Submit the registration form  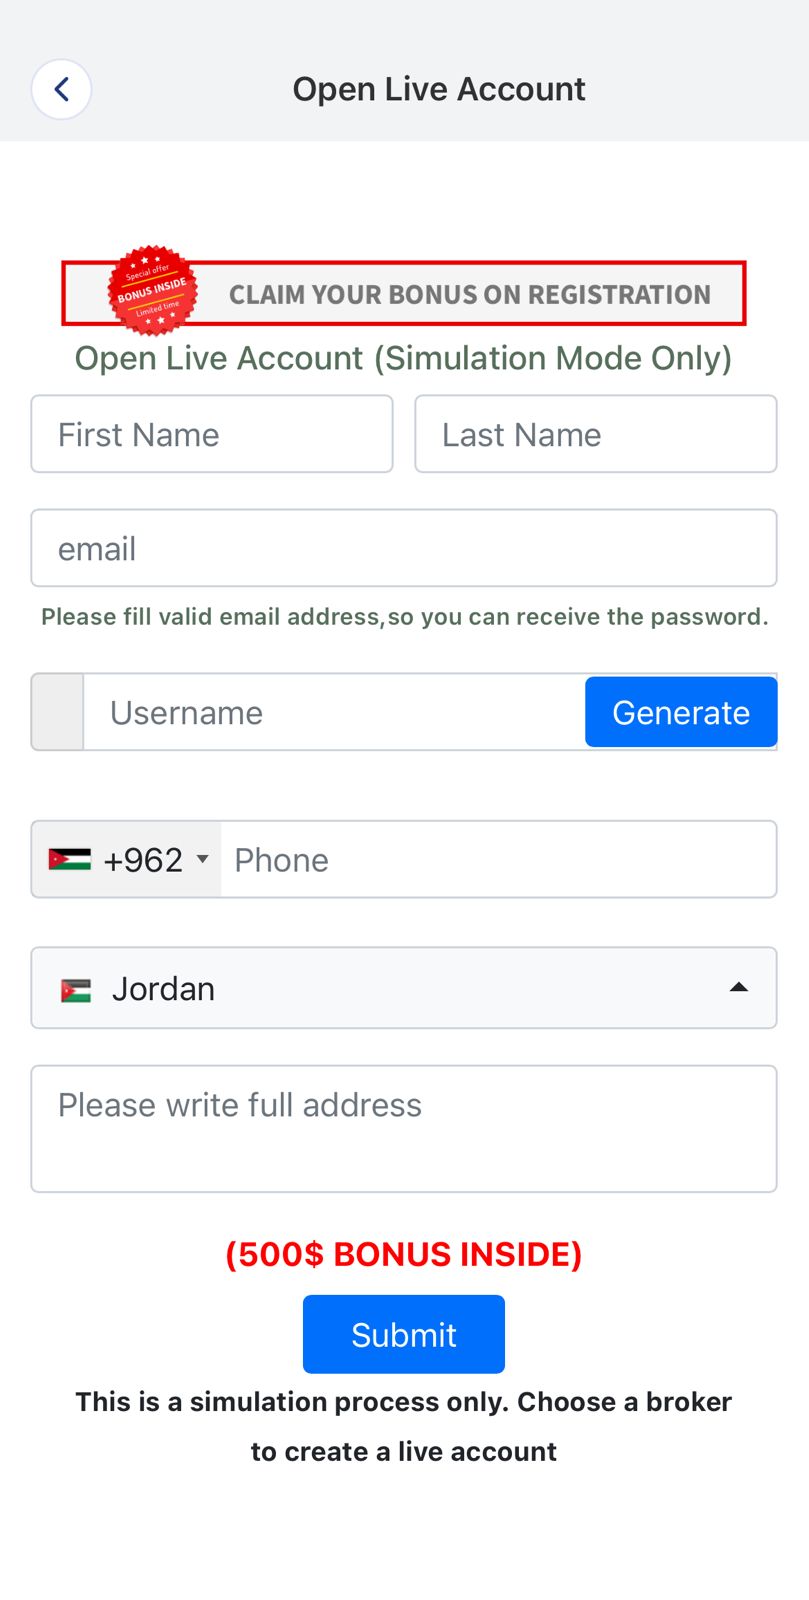[404, 1334]
